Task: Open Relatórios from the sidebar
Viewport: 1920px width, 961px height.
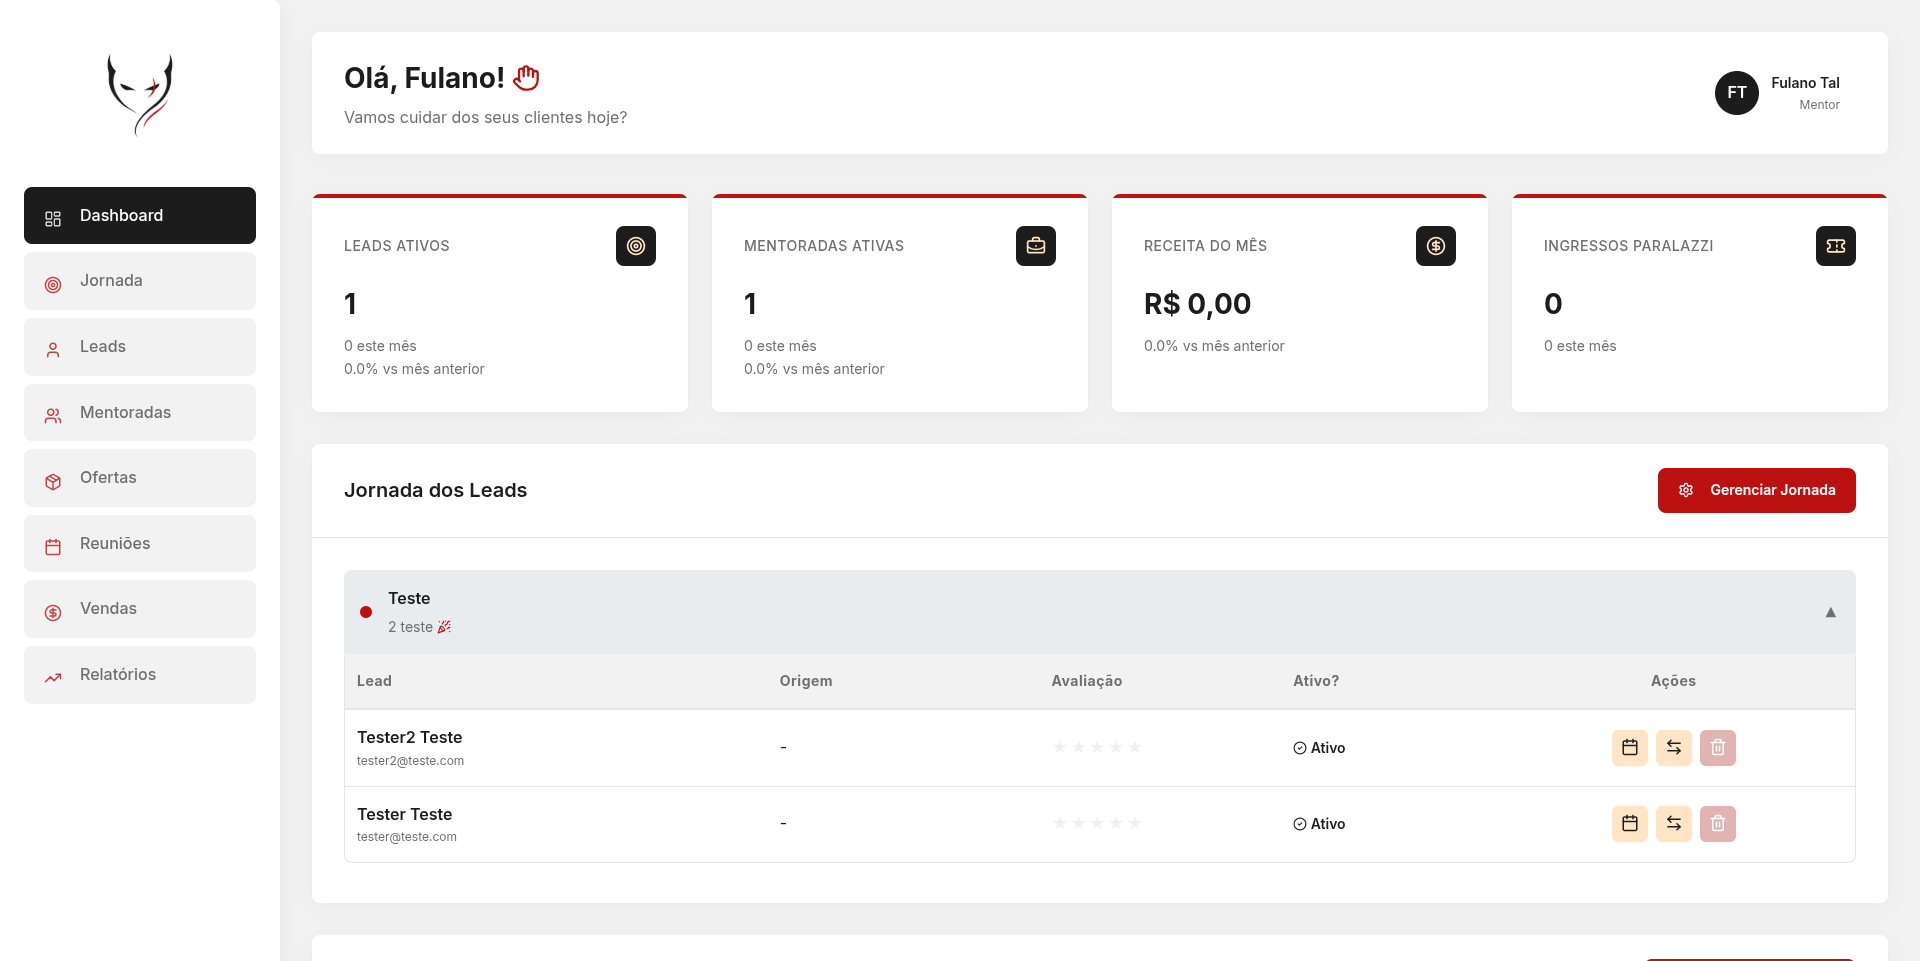Action: [x=140, y=675]
